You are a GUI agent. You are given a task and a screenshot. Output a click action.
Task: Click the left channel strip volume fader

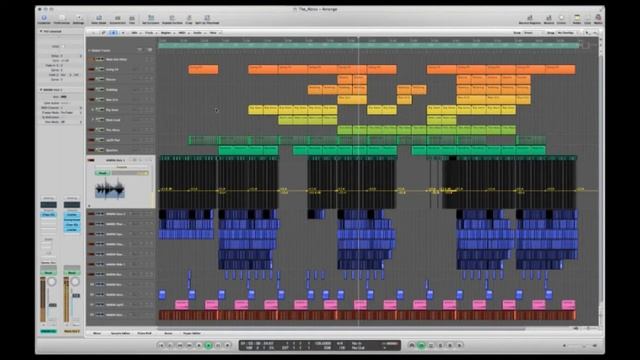tap(53, 305)
